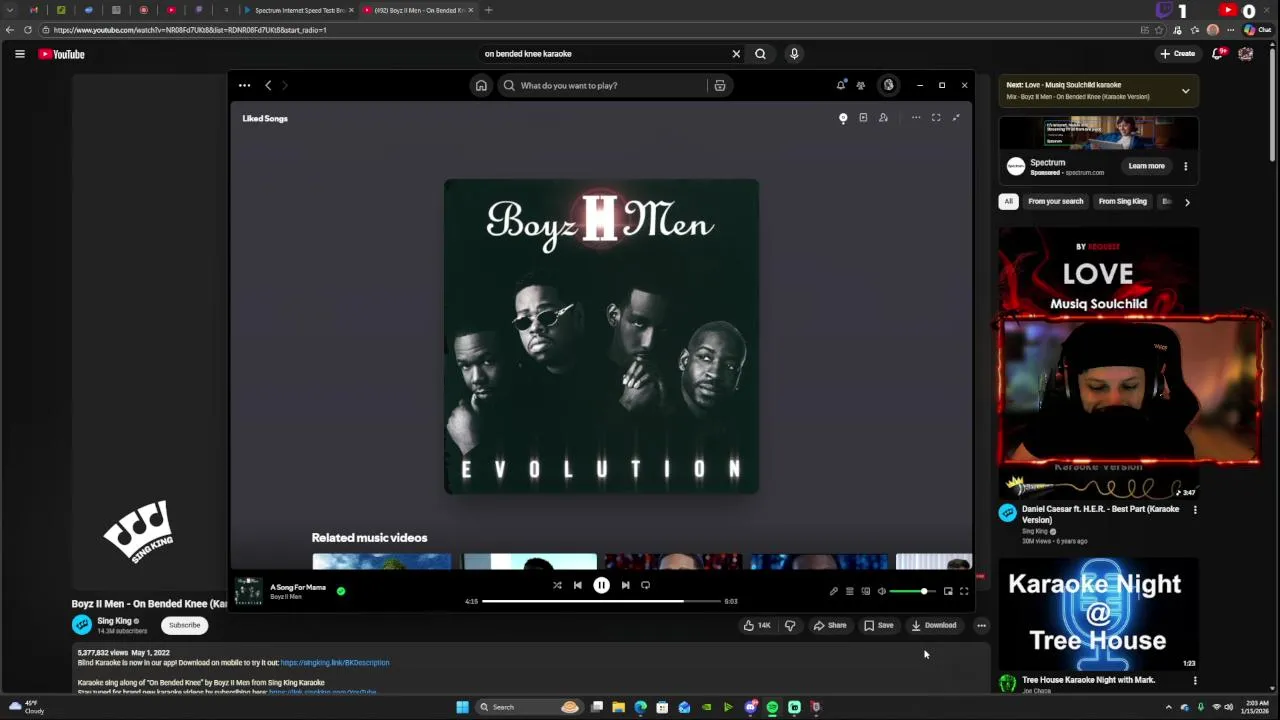The width and height of the screenshot is (1280, 720).
Task: Open Discord from Windows taskbar
Action: tap(750, 707)
